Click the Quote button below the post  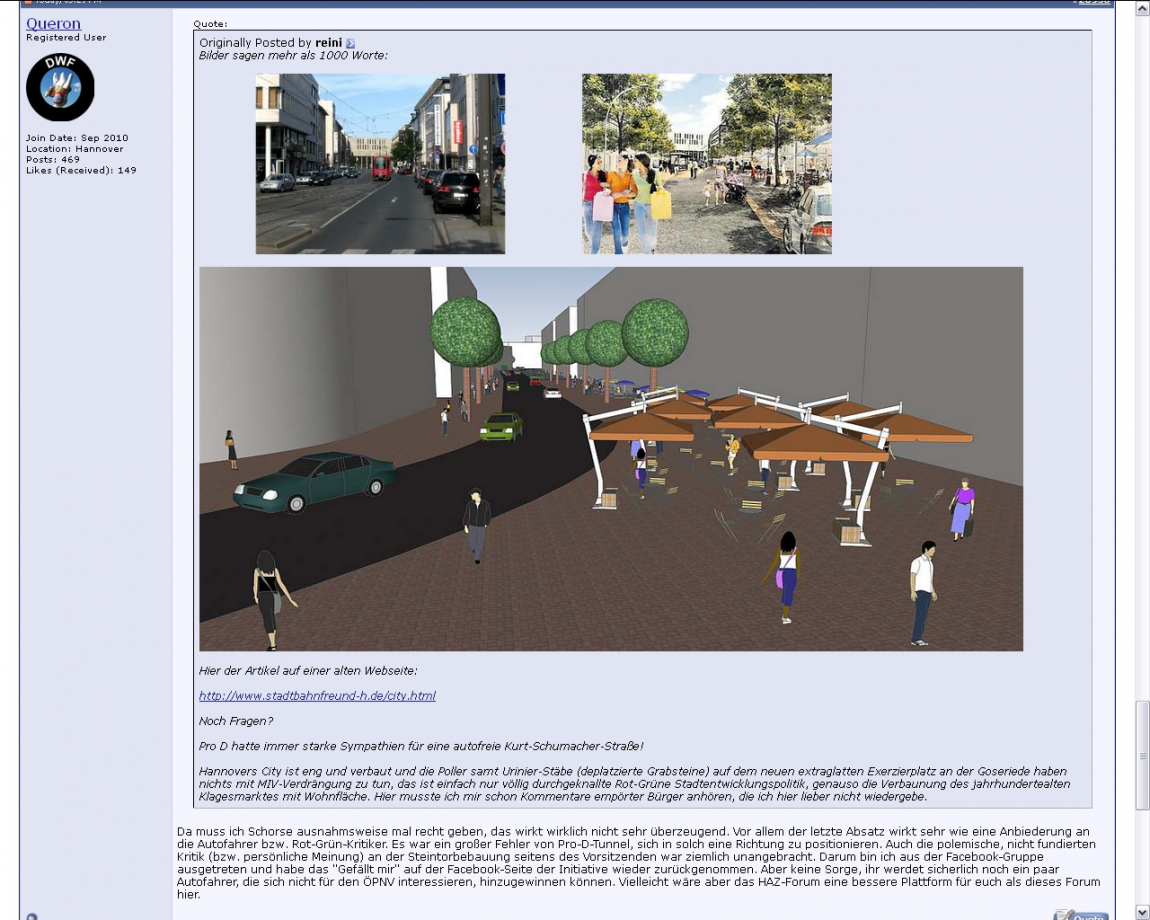(1081, 915)
